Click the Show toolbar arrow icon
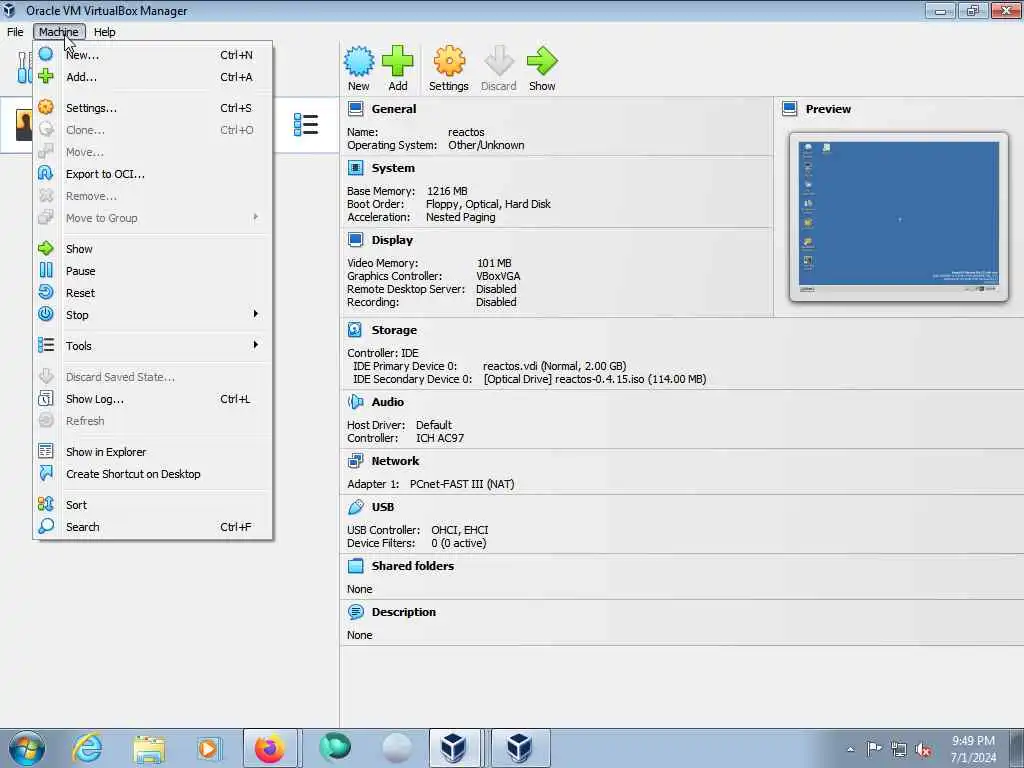 point(542,61)
